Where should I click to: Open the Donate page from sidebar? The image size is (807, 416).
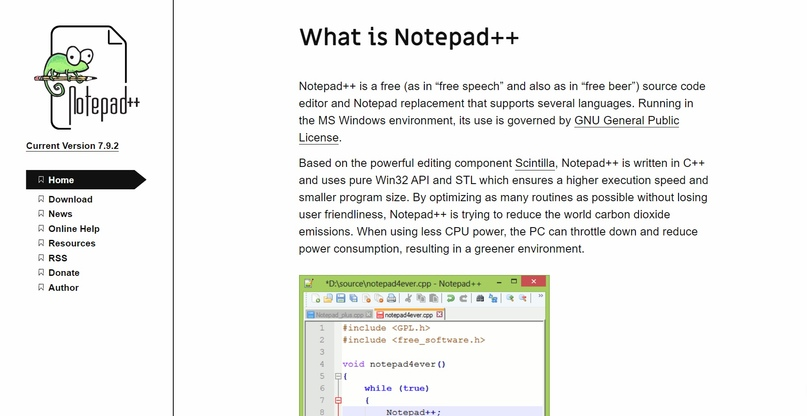(64, 273)
